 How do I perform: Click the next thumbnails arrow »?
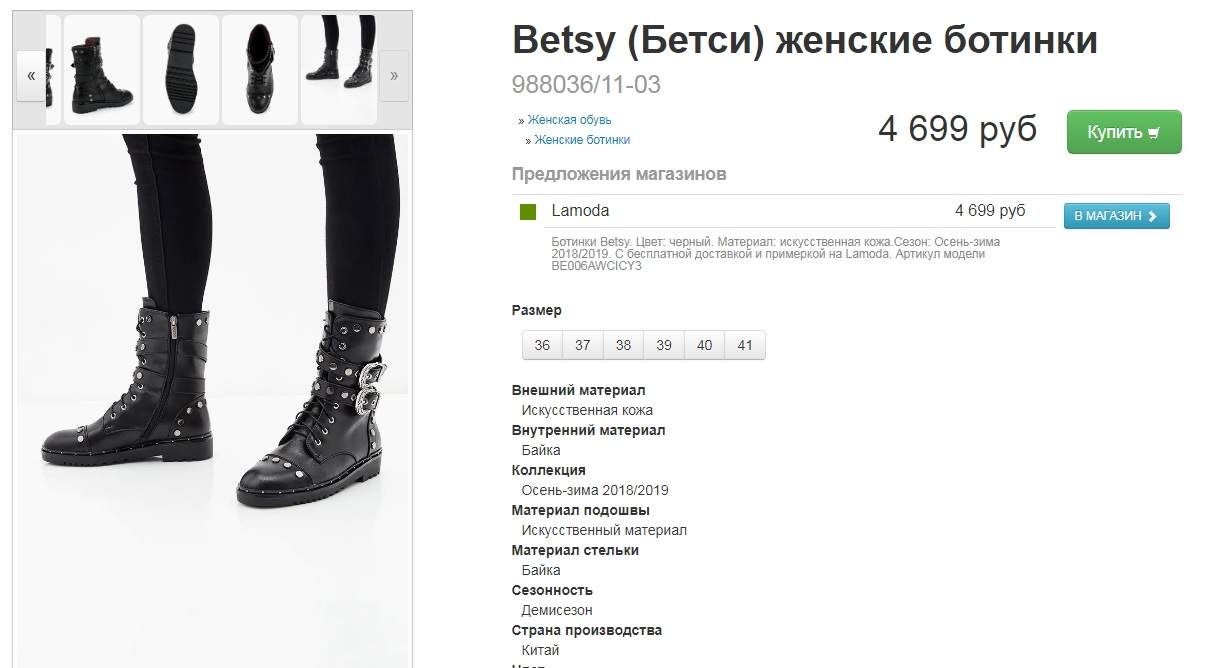coord(394,76)
